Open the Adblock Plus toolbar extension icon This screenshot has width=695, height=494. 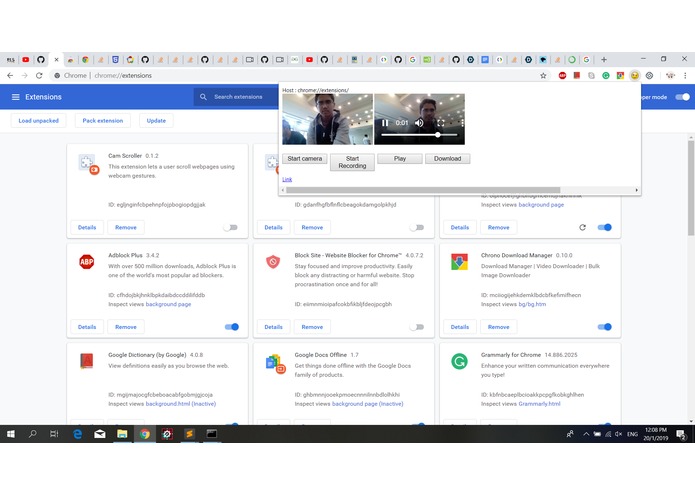562,76
